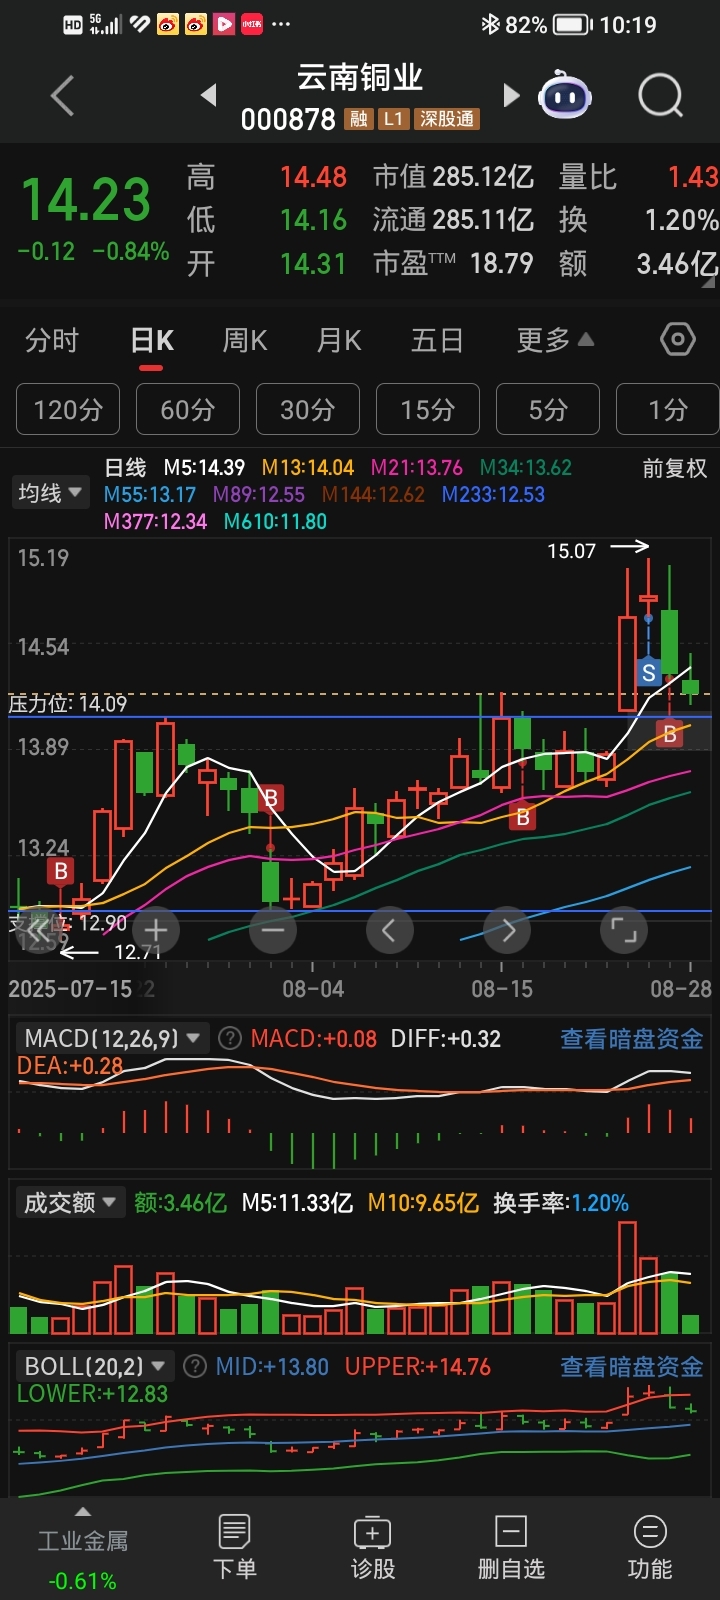
Task: Expand 工业金属 sector panel arrow
Action: (x=83, y=1512)
